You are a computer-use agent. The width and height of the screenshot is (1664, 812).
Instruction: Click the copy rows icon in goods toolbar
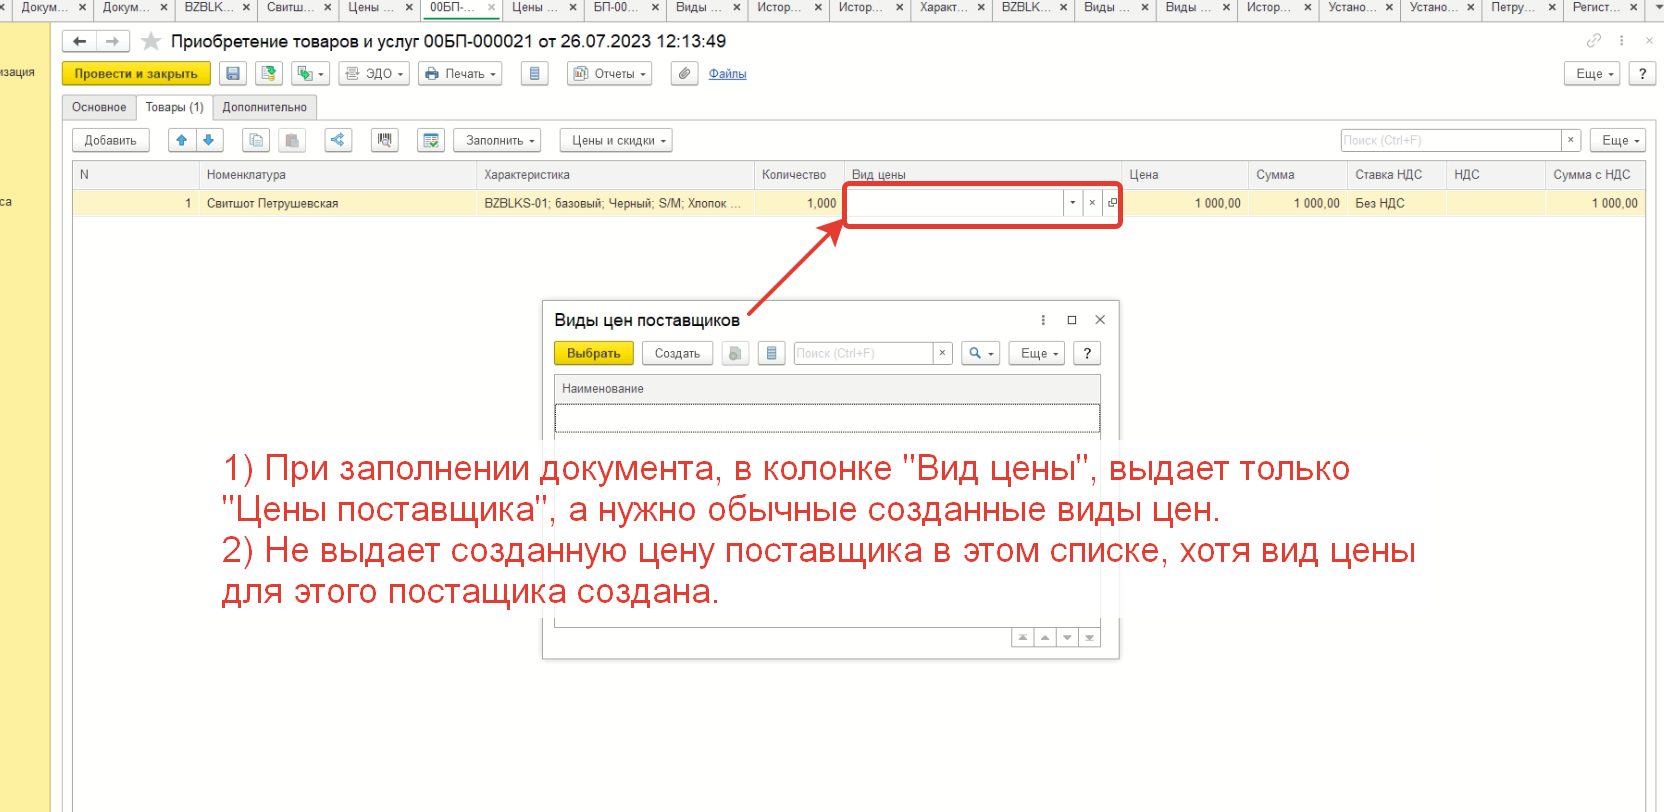point(256,141)
